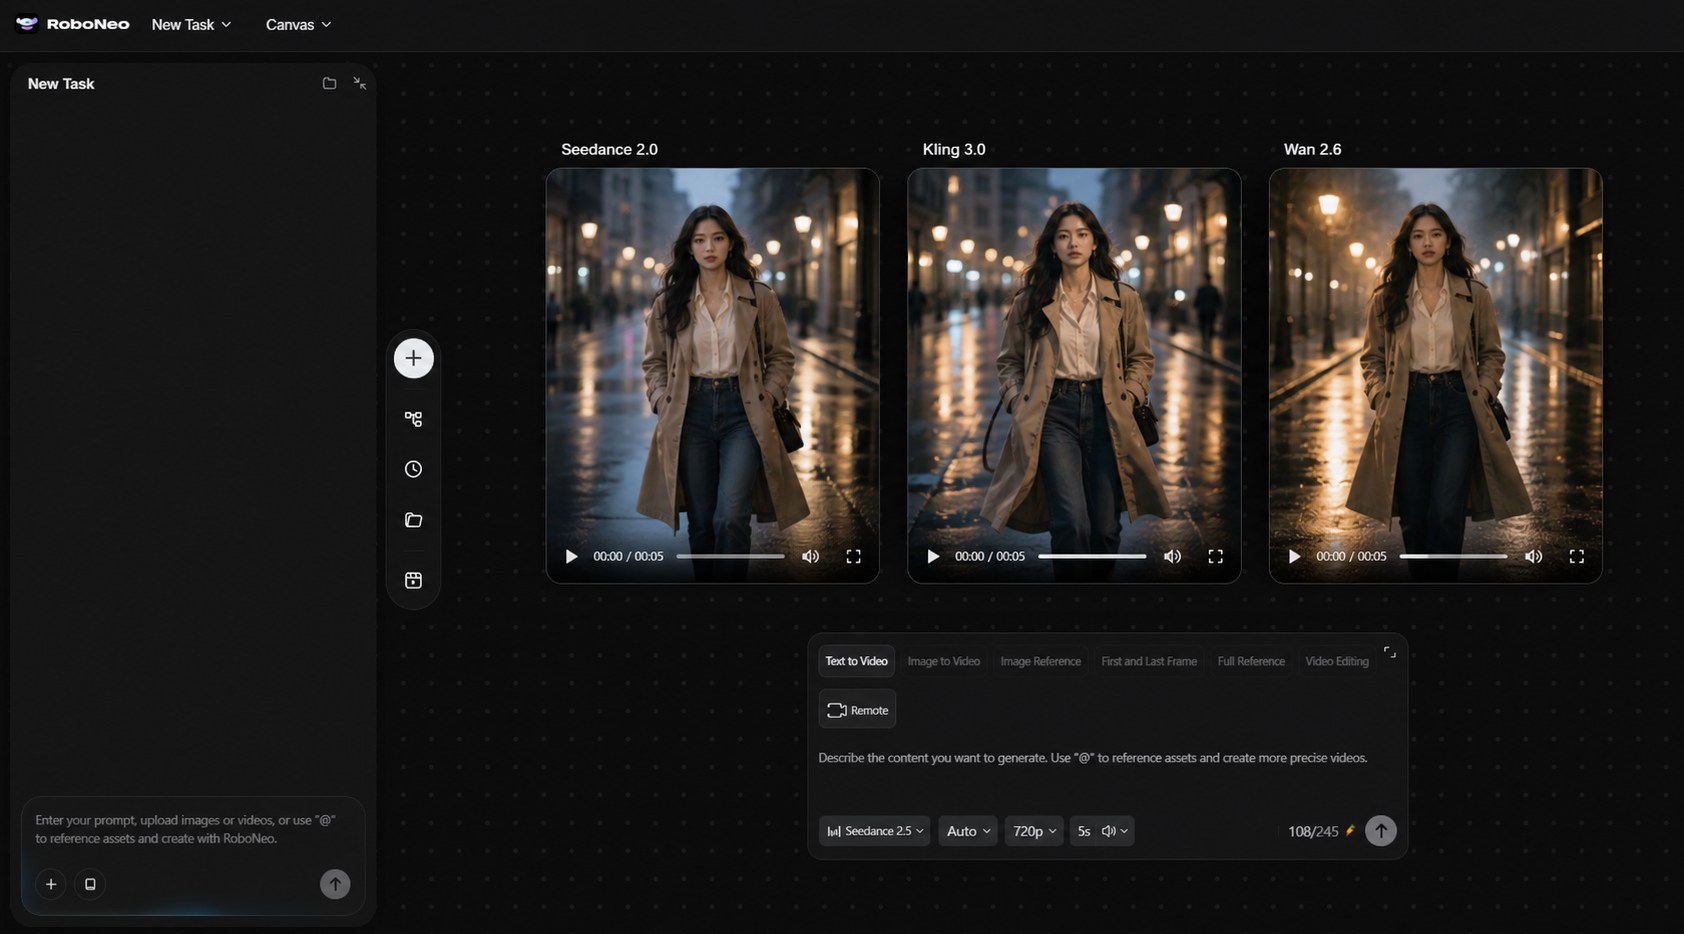
Task: Mute the Seedance 2.0 video
Action: click(811, 556)
